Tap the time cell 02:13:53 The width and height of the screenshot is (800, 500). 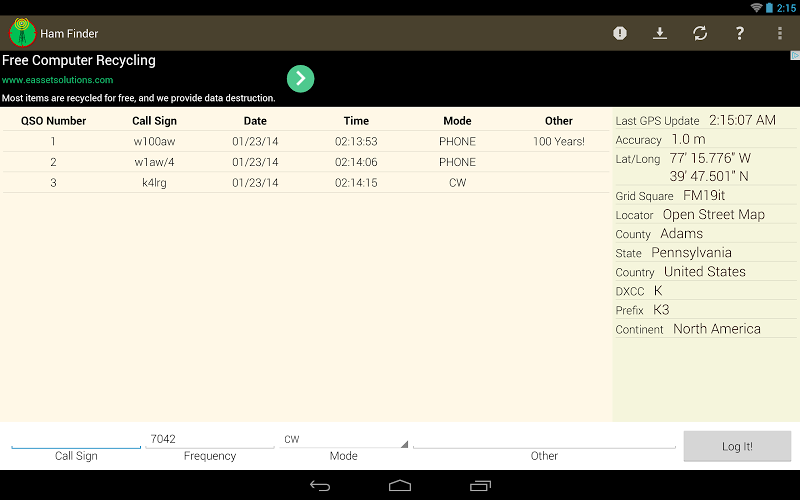[x=356, y=141]
